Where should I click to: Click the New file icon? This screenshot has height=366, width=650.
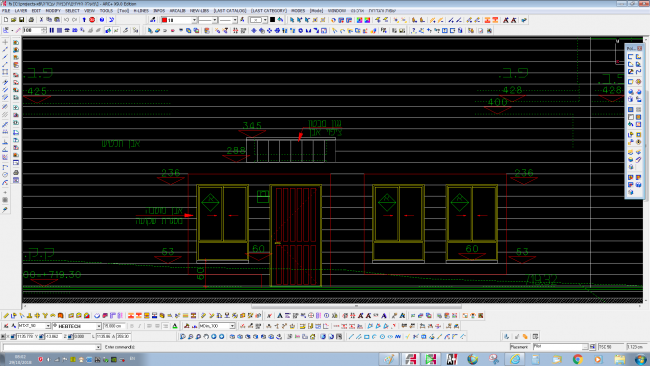6,19
